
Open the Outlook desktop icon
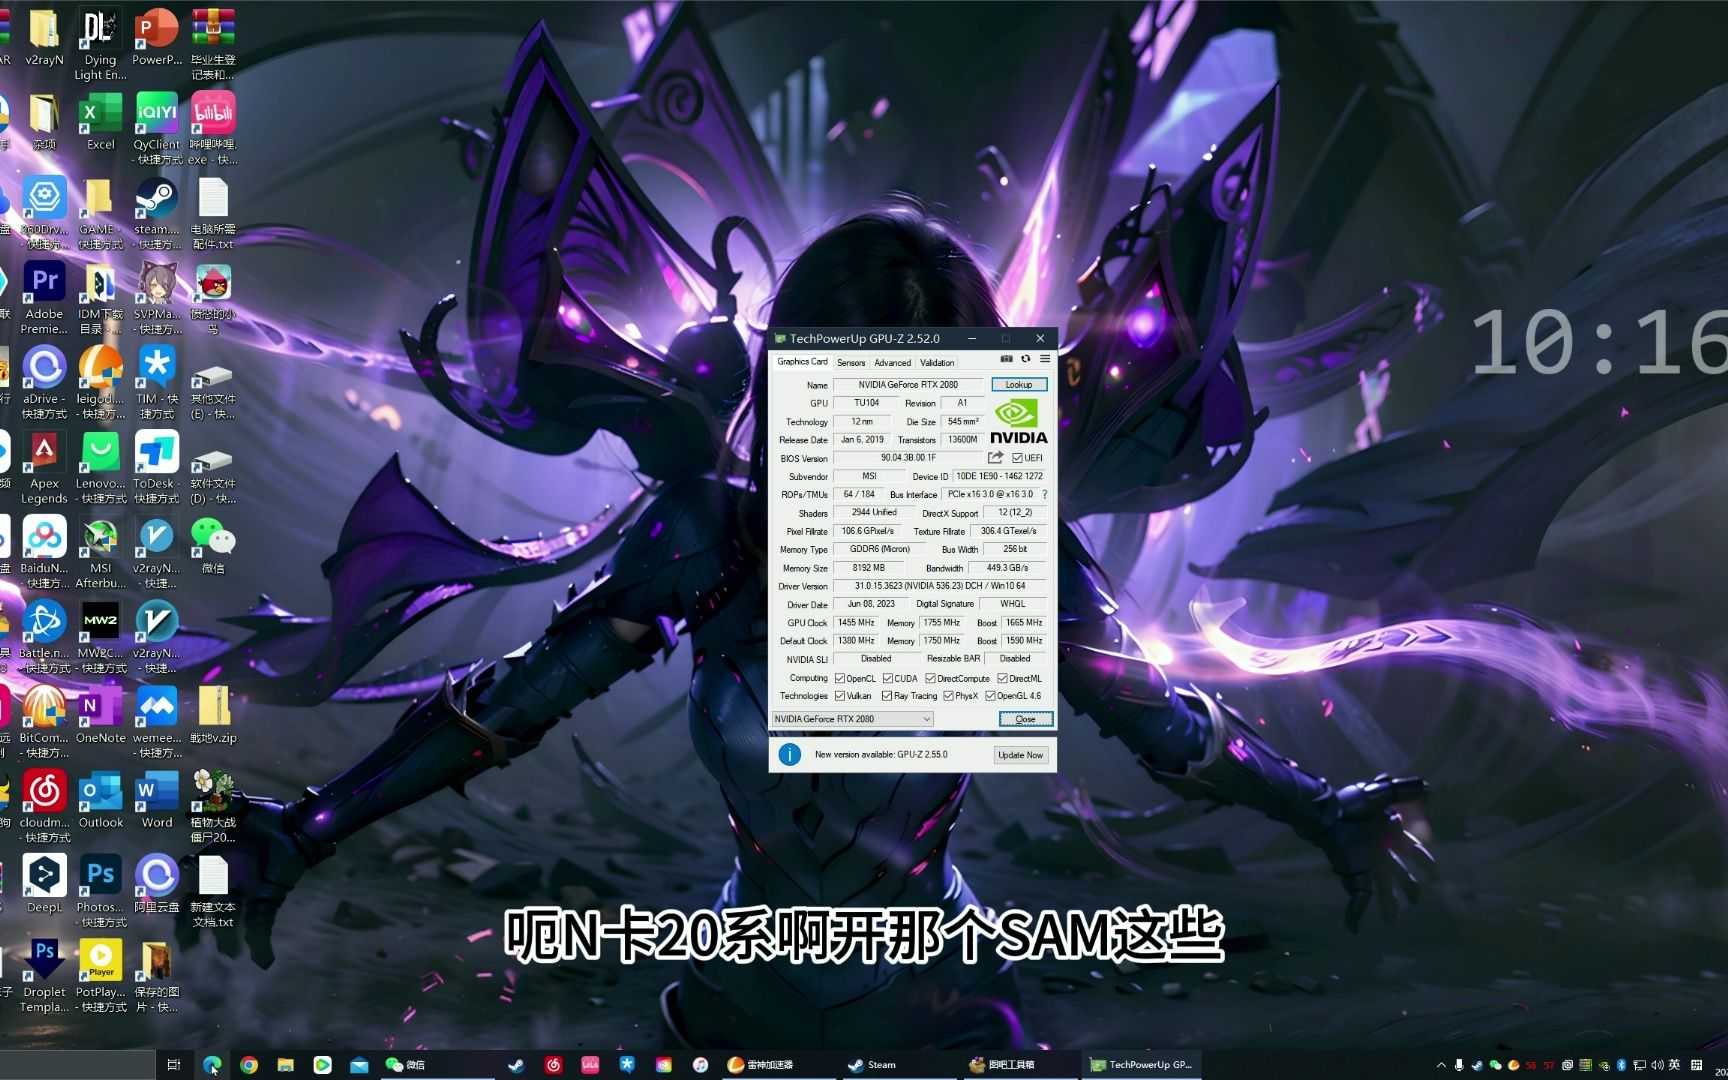tap(100, 799)
